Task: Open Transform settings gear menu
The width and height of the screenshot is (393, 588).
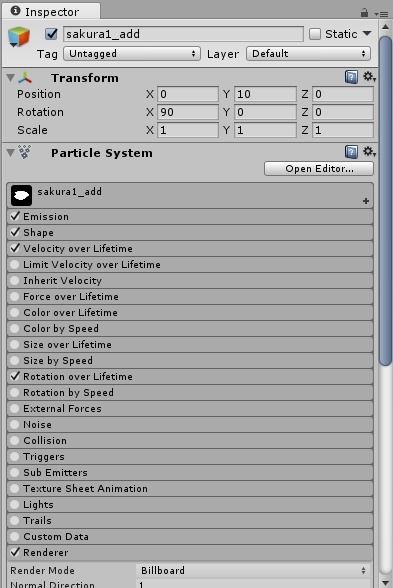Action: pos(369,77)
